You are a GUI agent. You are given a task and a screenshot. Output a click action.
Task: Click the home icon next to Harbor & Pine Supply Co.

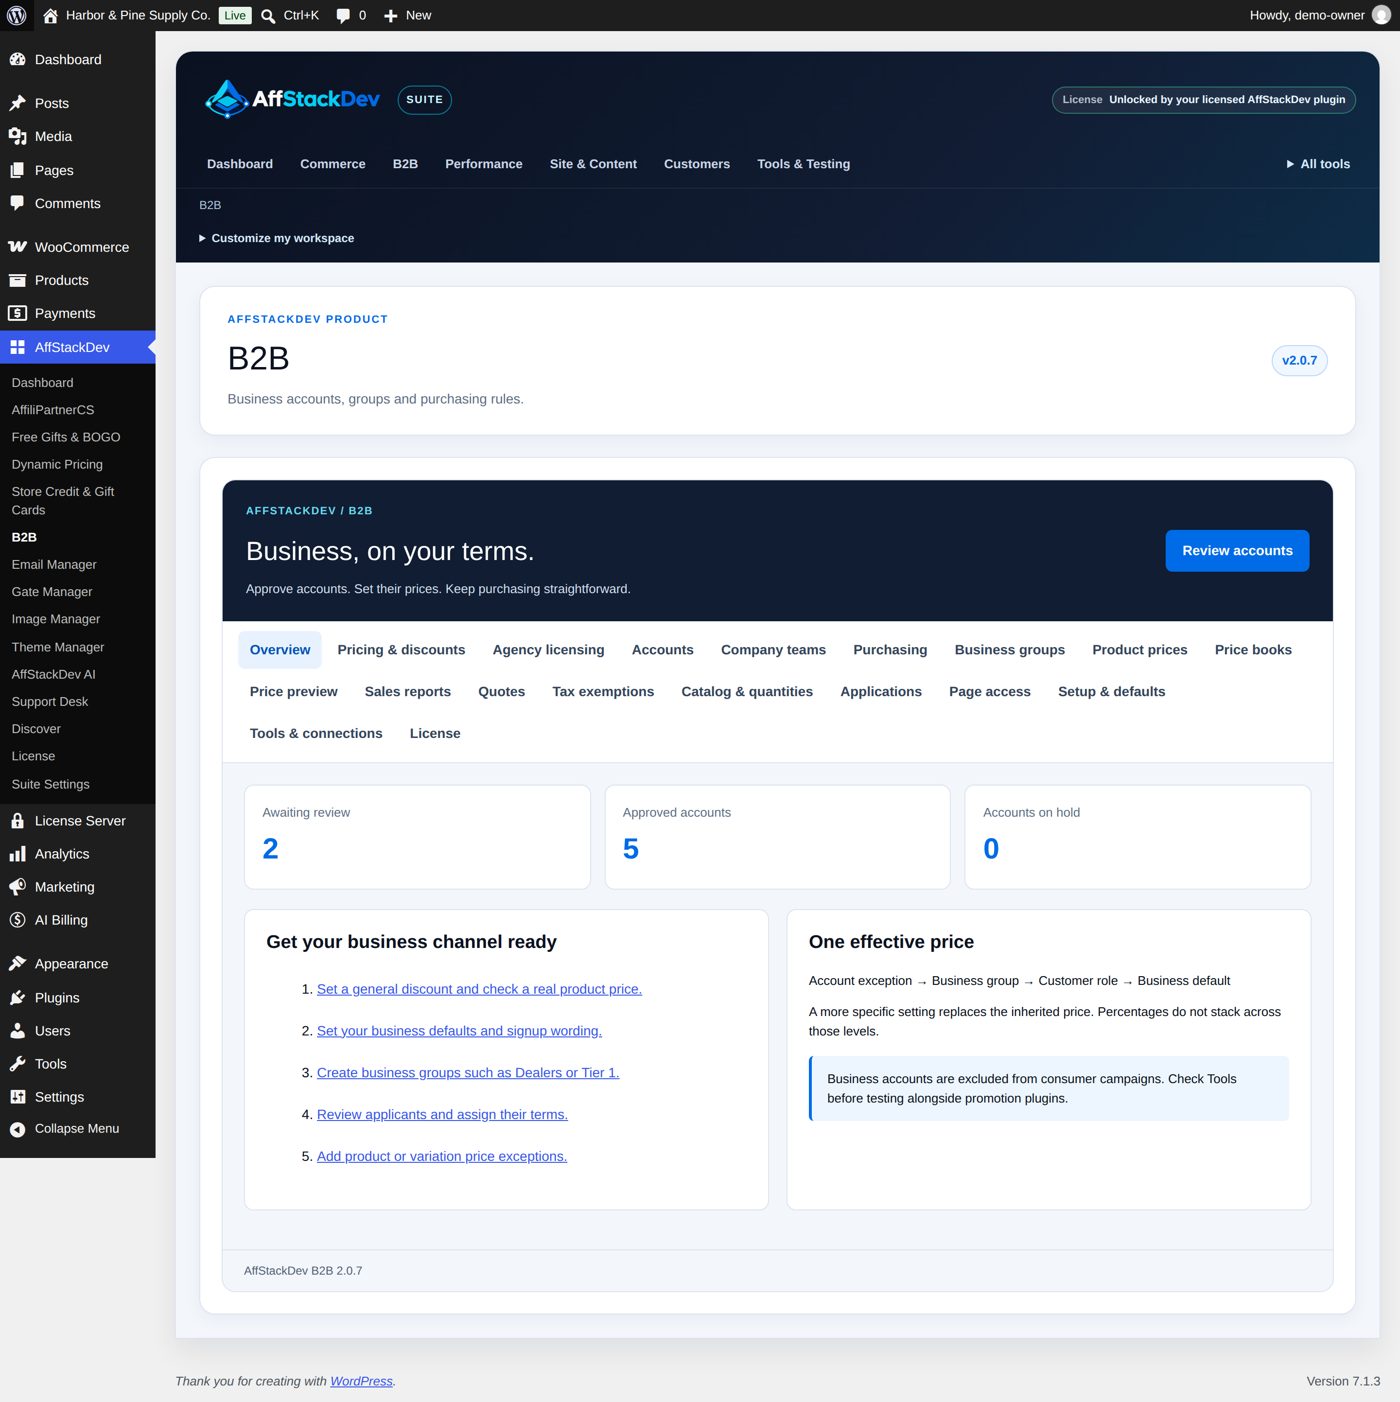pos(50,15)
